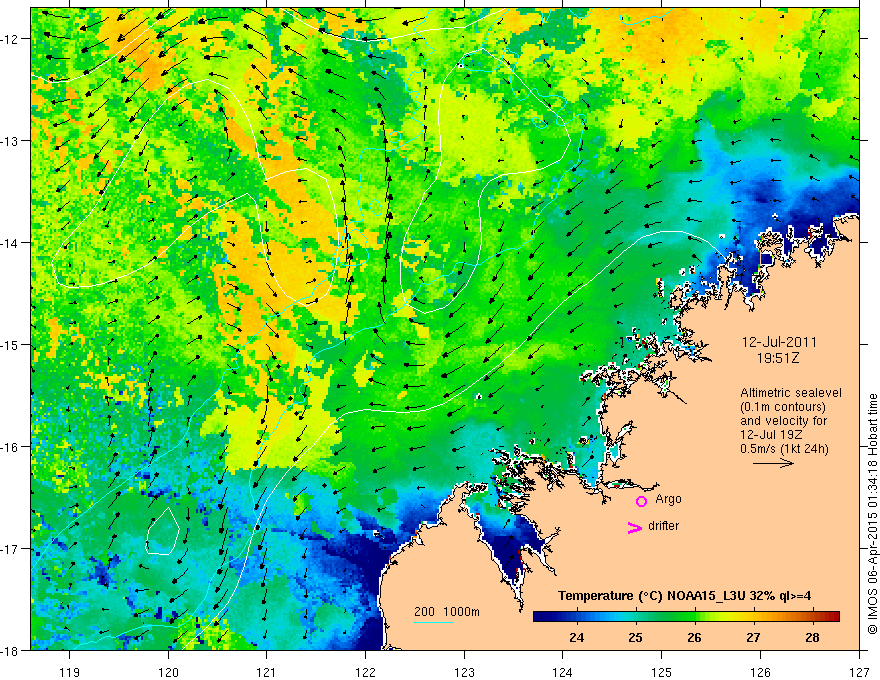The image size is (880, 680).
Task: Click colorbar tick label 24
Action: point(576,637)
